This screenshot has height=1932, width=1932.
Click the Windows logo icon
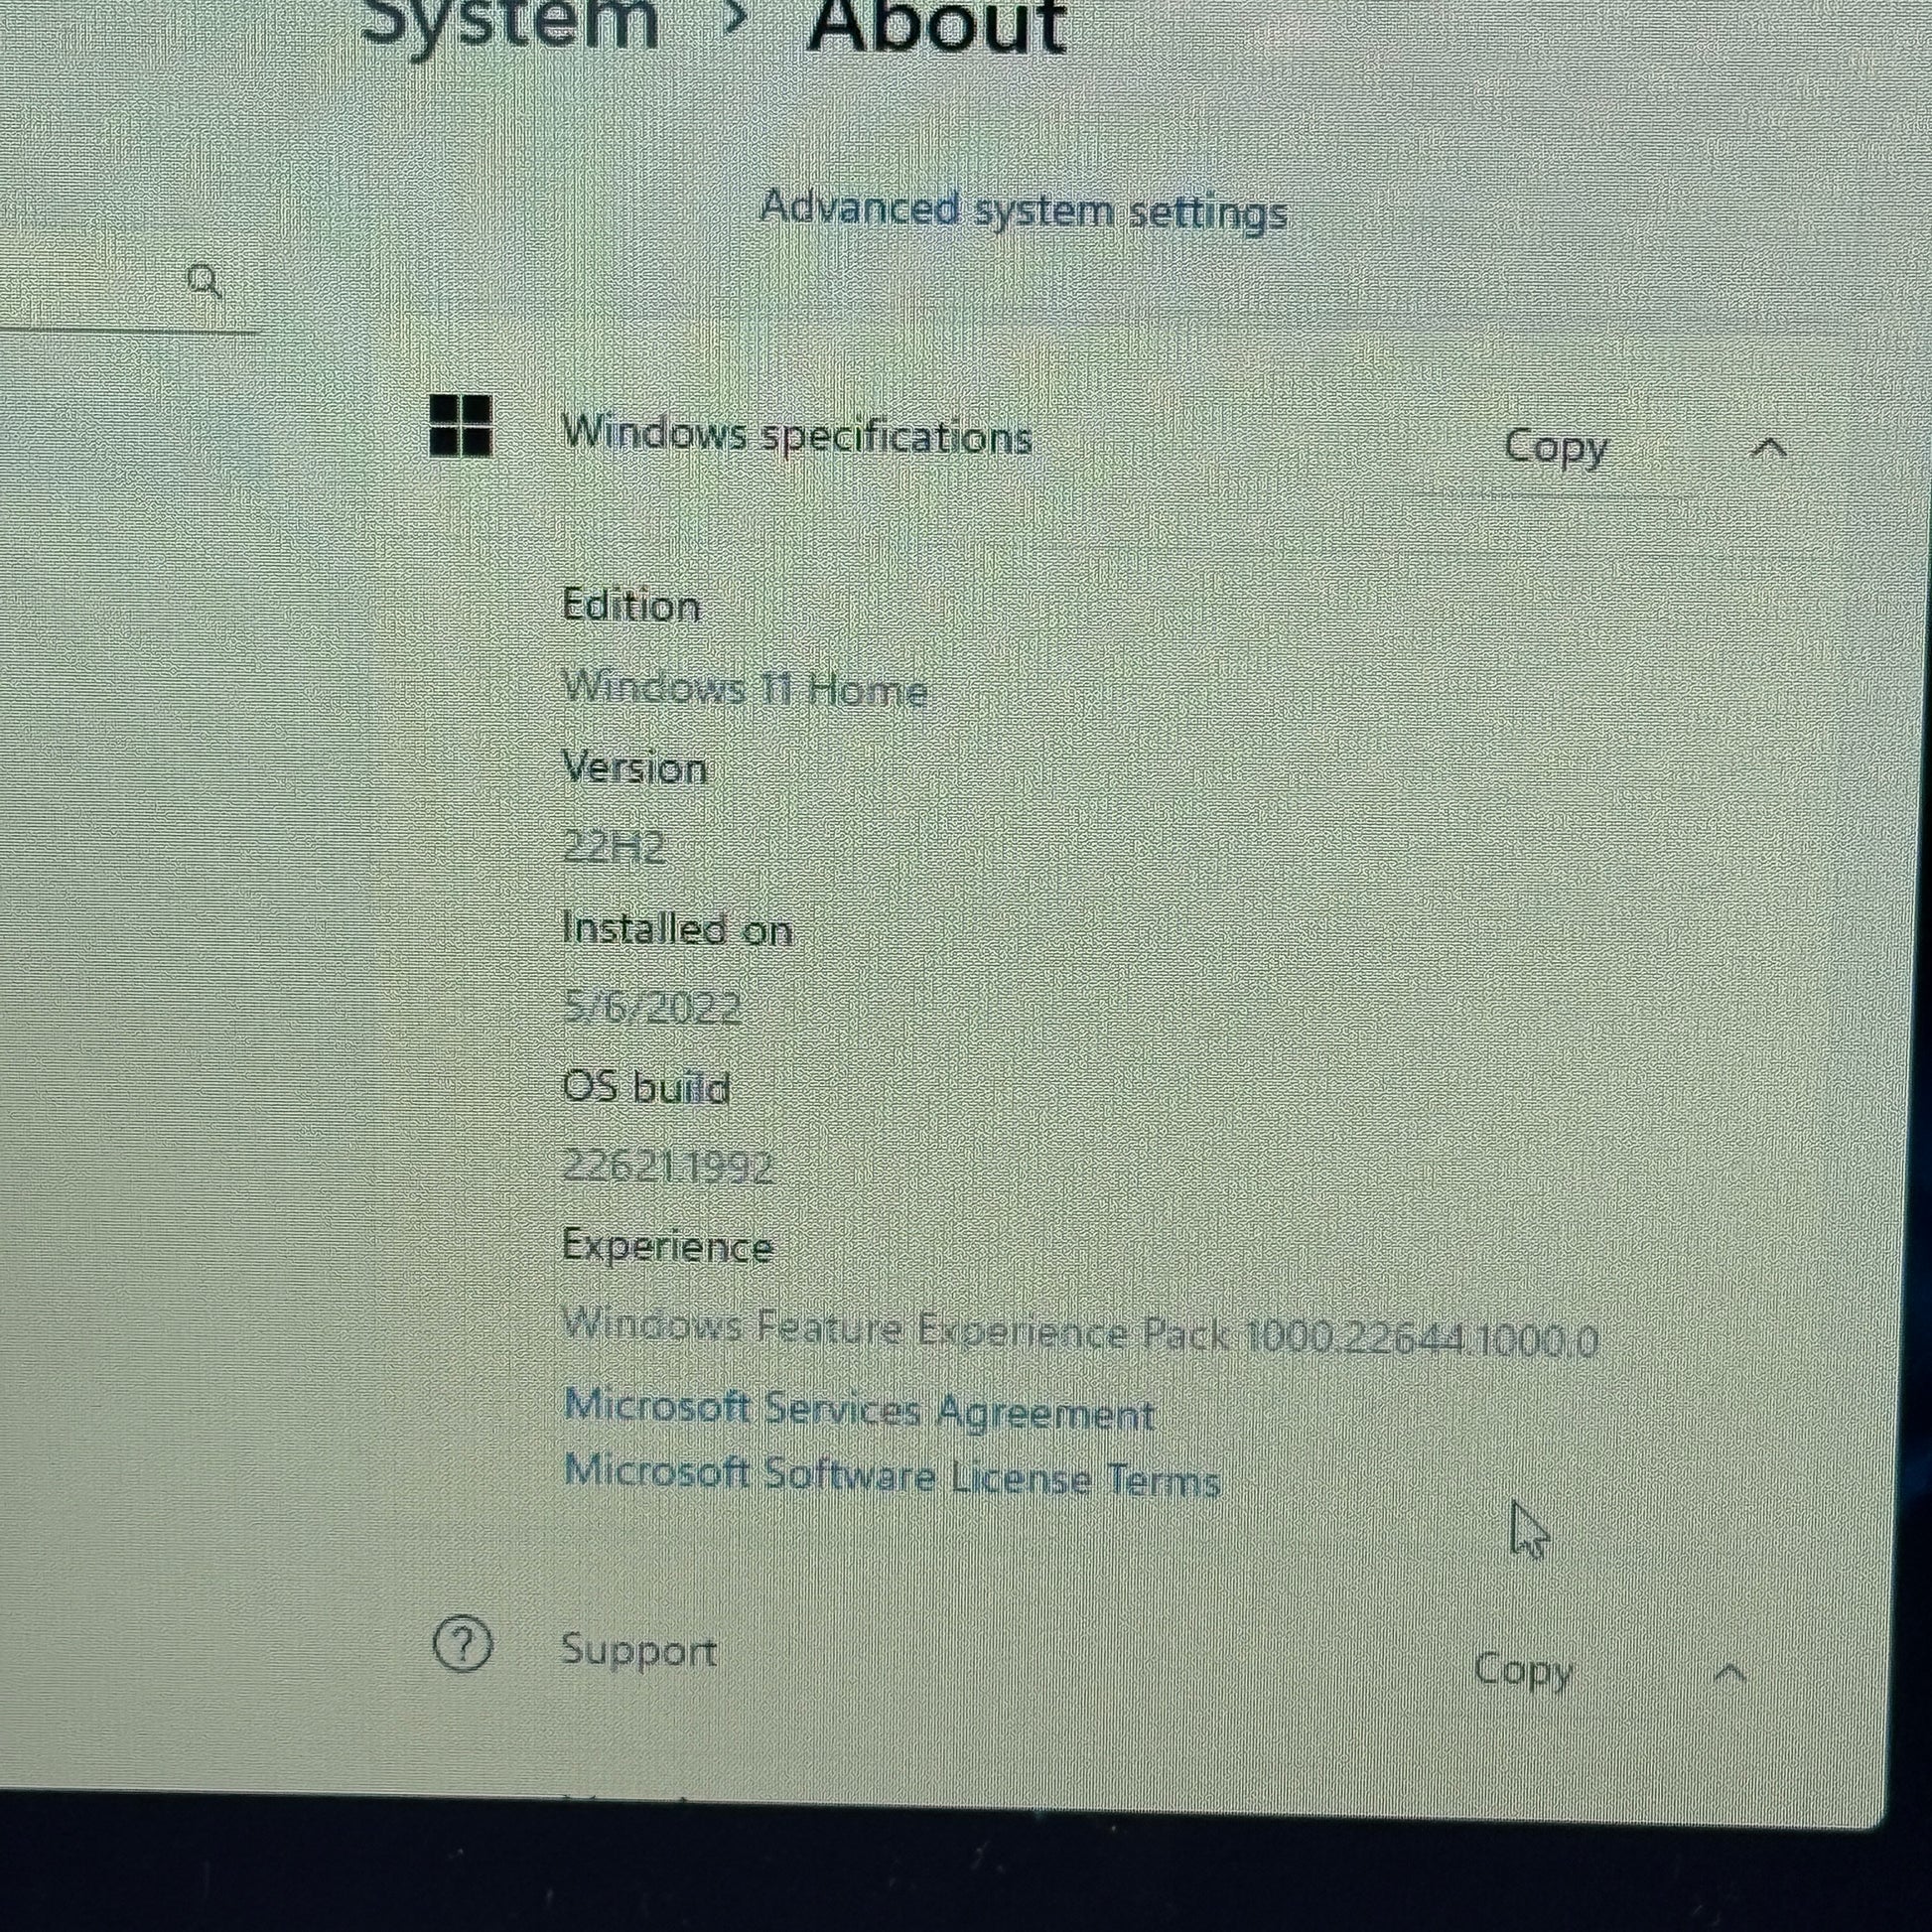[460, 426]
